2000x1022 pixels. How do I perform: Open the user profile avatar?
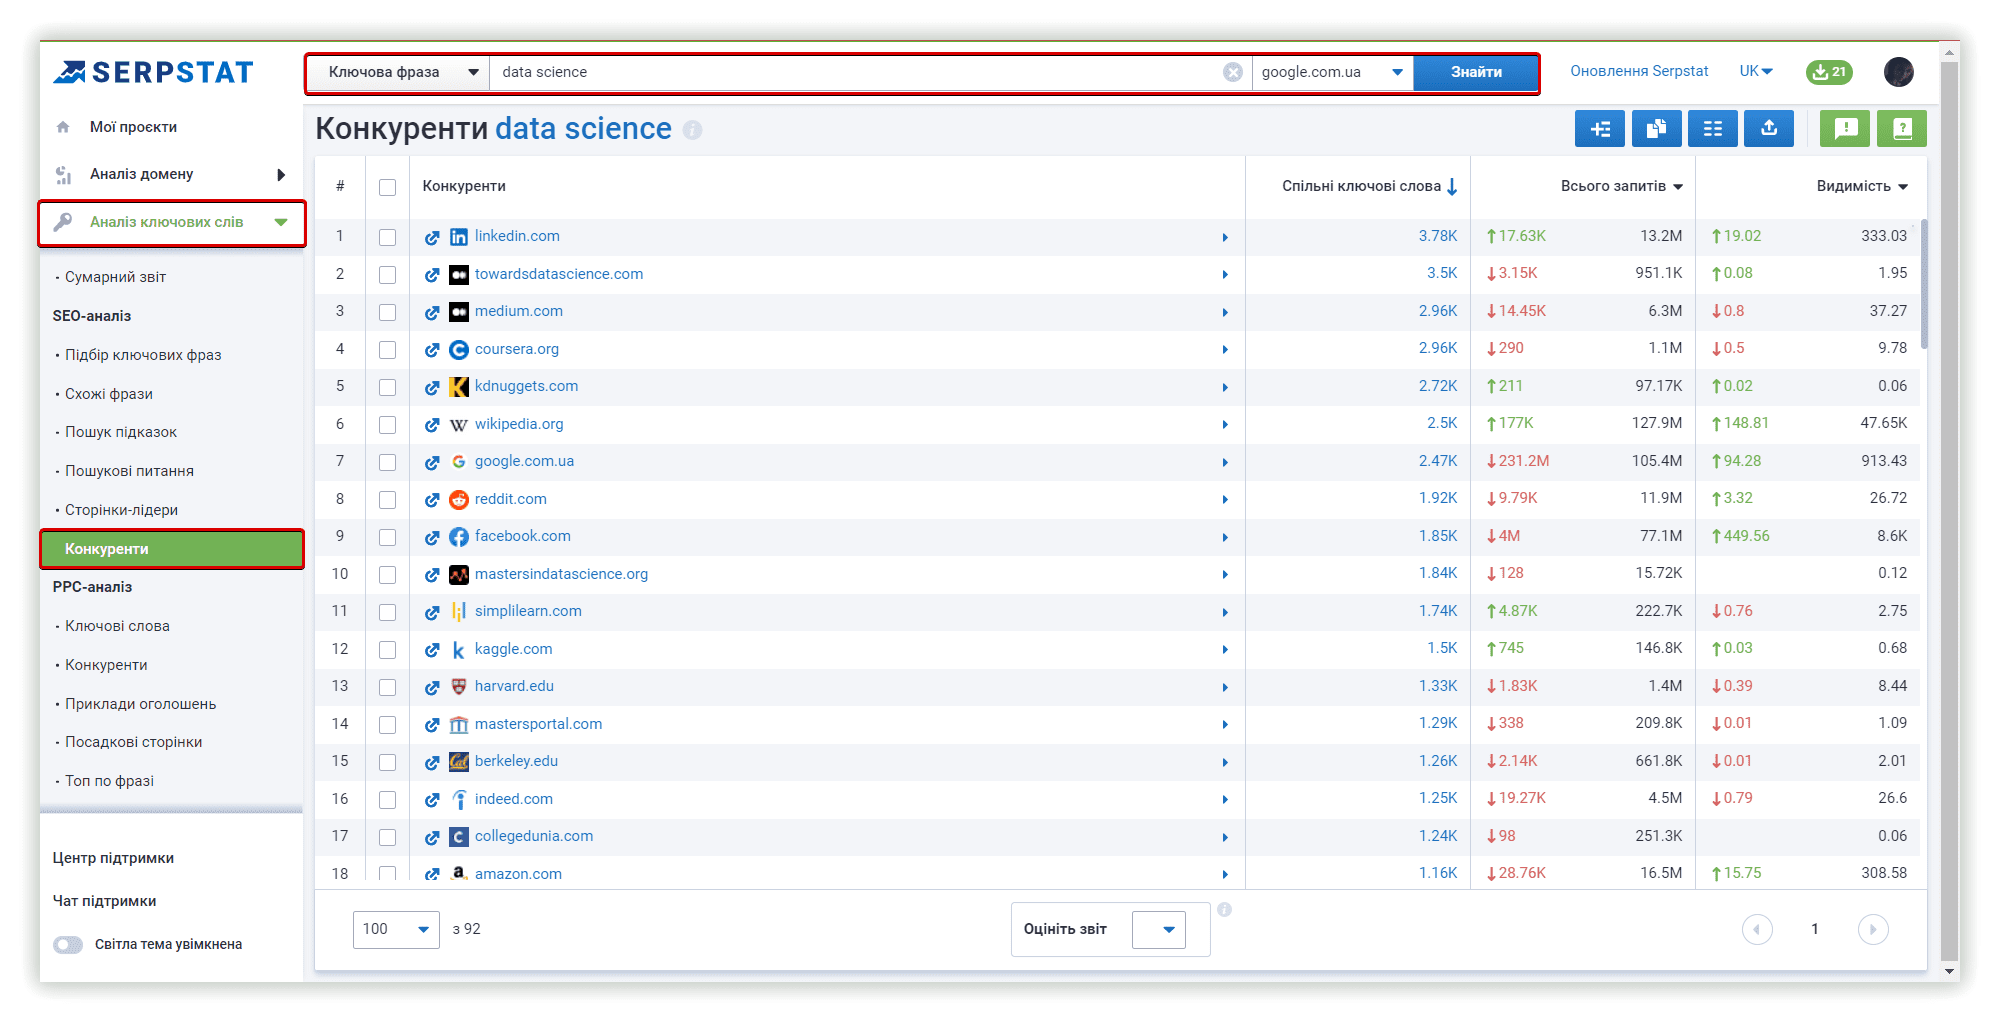pyautogui.click(x=1899, y=72)
